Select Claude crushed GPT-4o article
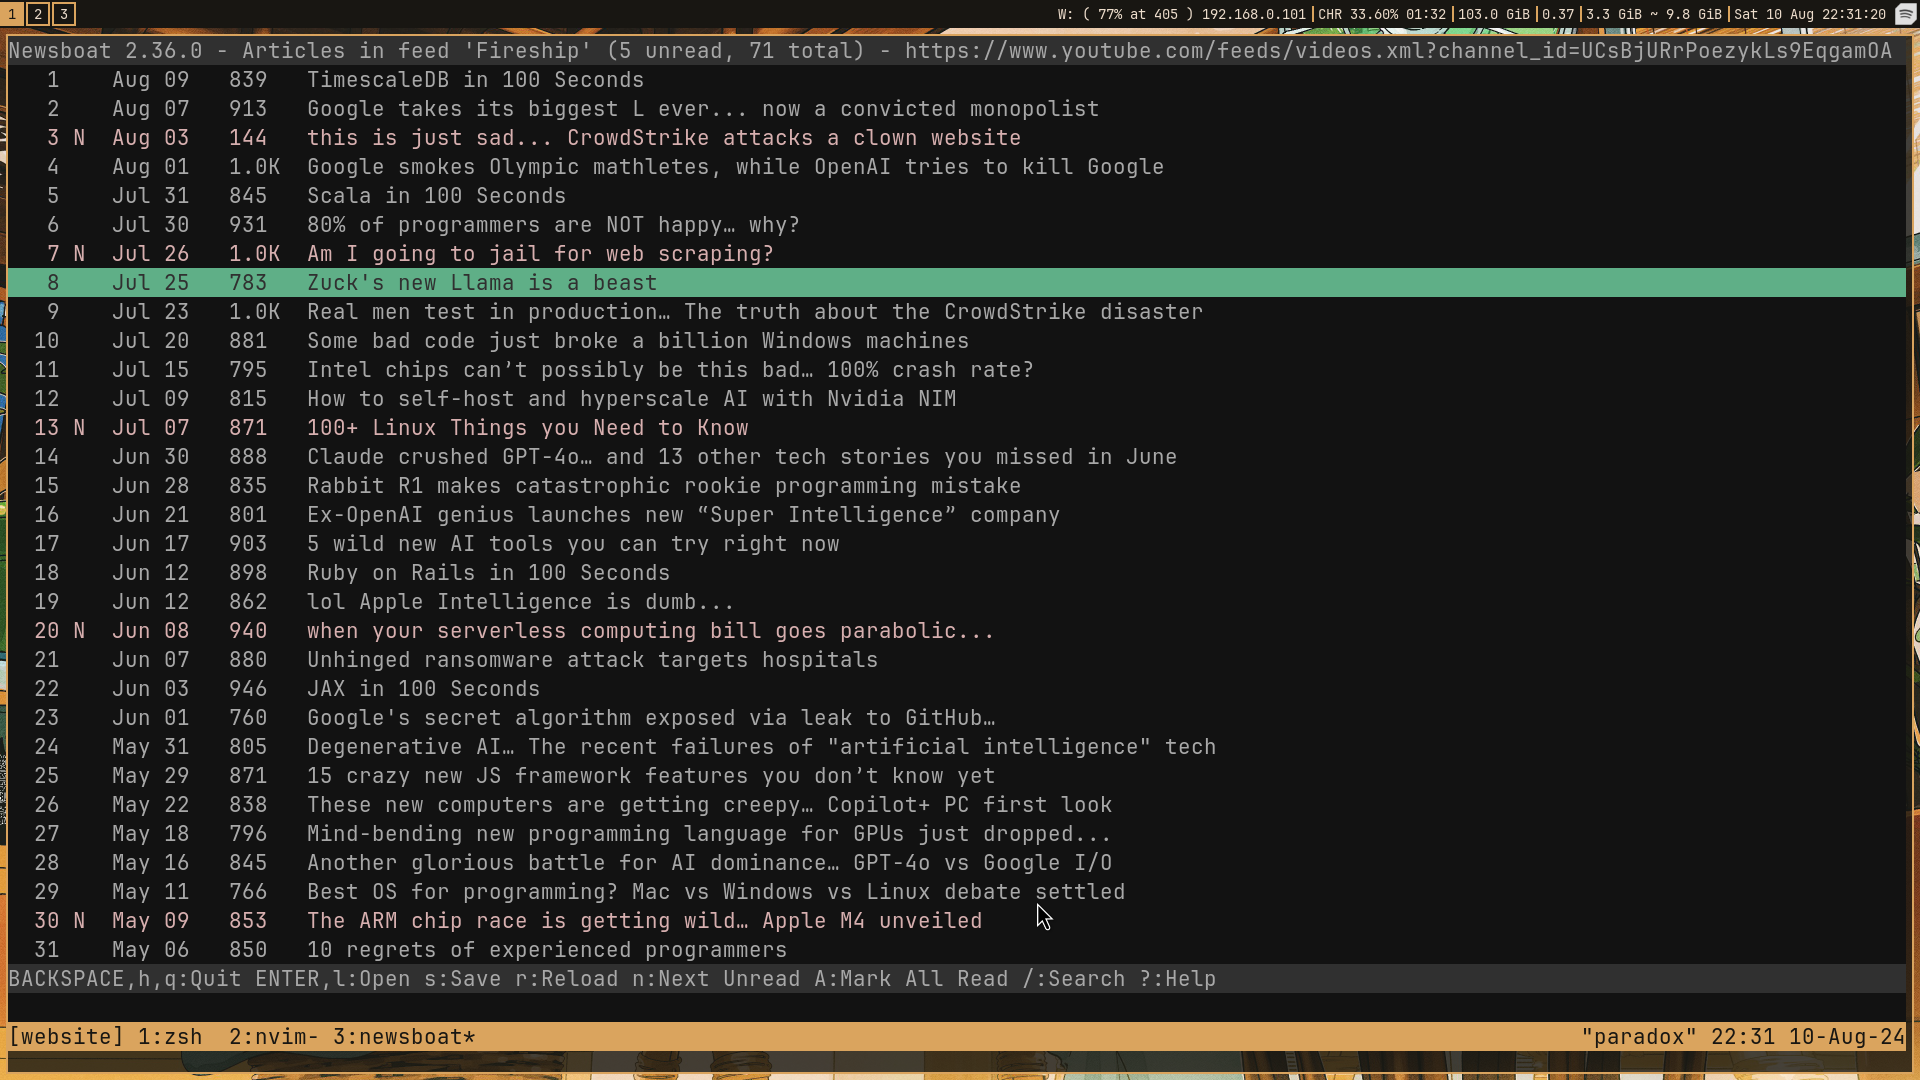 coord(956,457)
